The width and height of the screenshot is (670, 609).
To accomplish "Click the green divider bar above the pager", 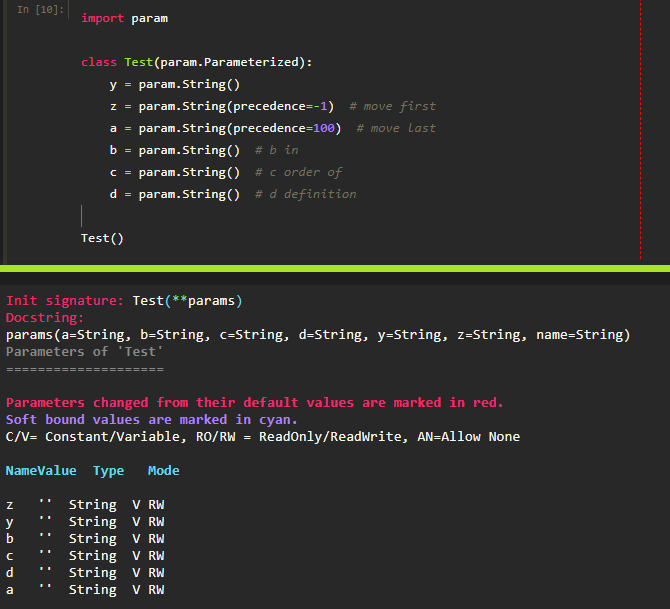I will 335,268.
